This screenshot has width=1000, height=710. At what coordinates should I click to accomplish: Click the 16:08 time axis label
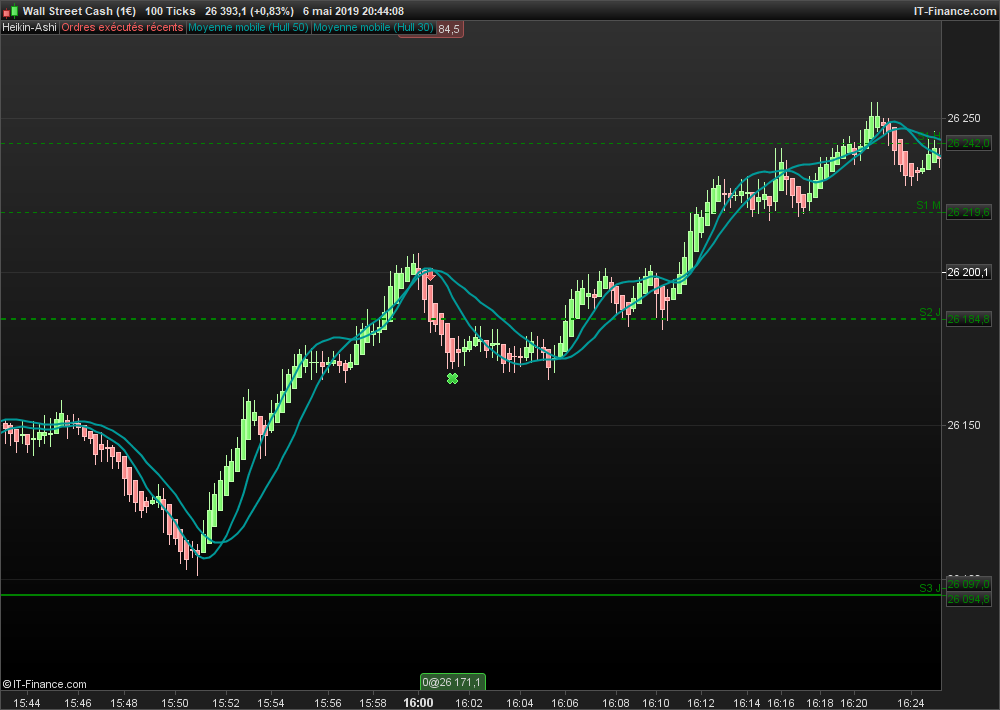616,703
